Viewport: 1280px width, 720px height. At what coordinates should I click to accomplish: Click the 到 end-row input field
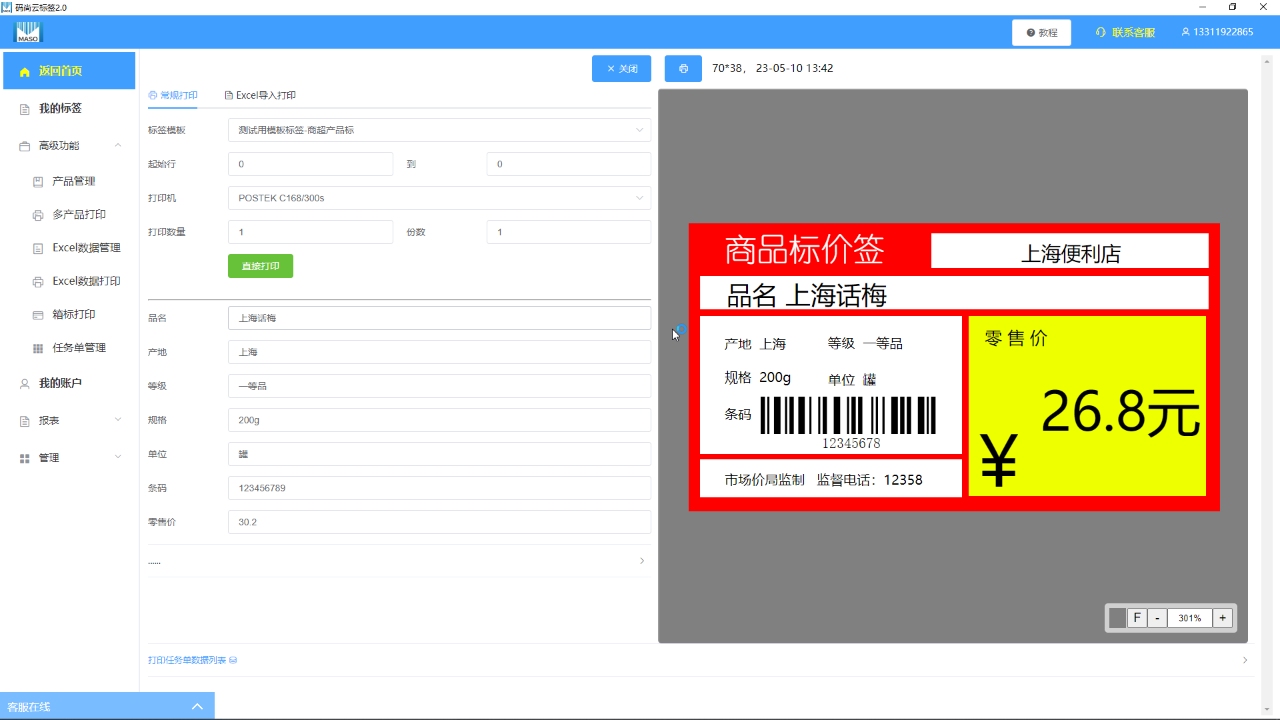tap(569, 164)
